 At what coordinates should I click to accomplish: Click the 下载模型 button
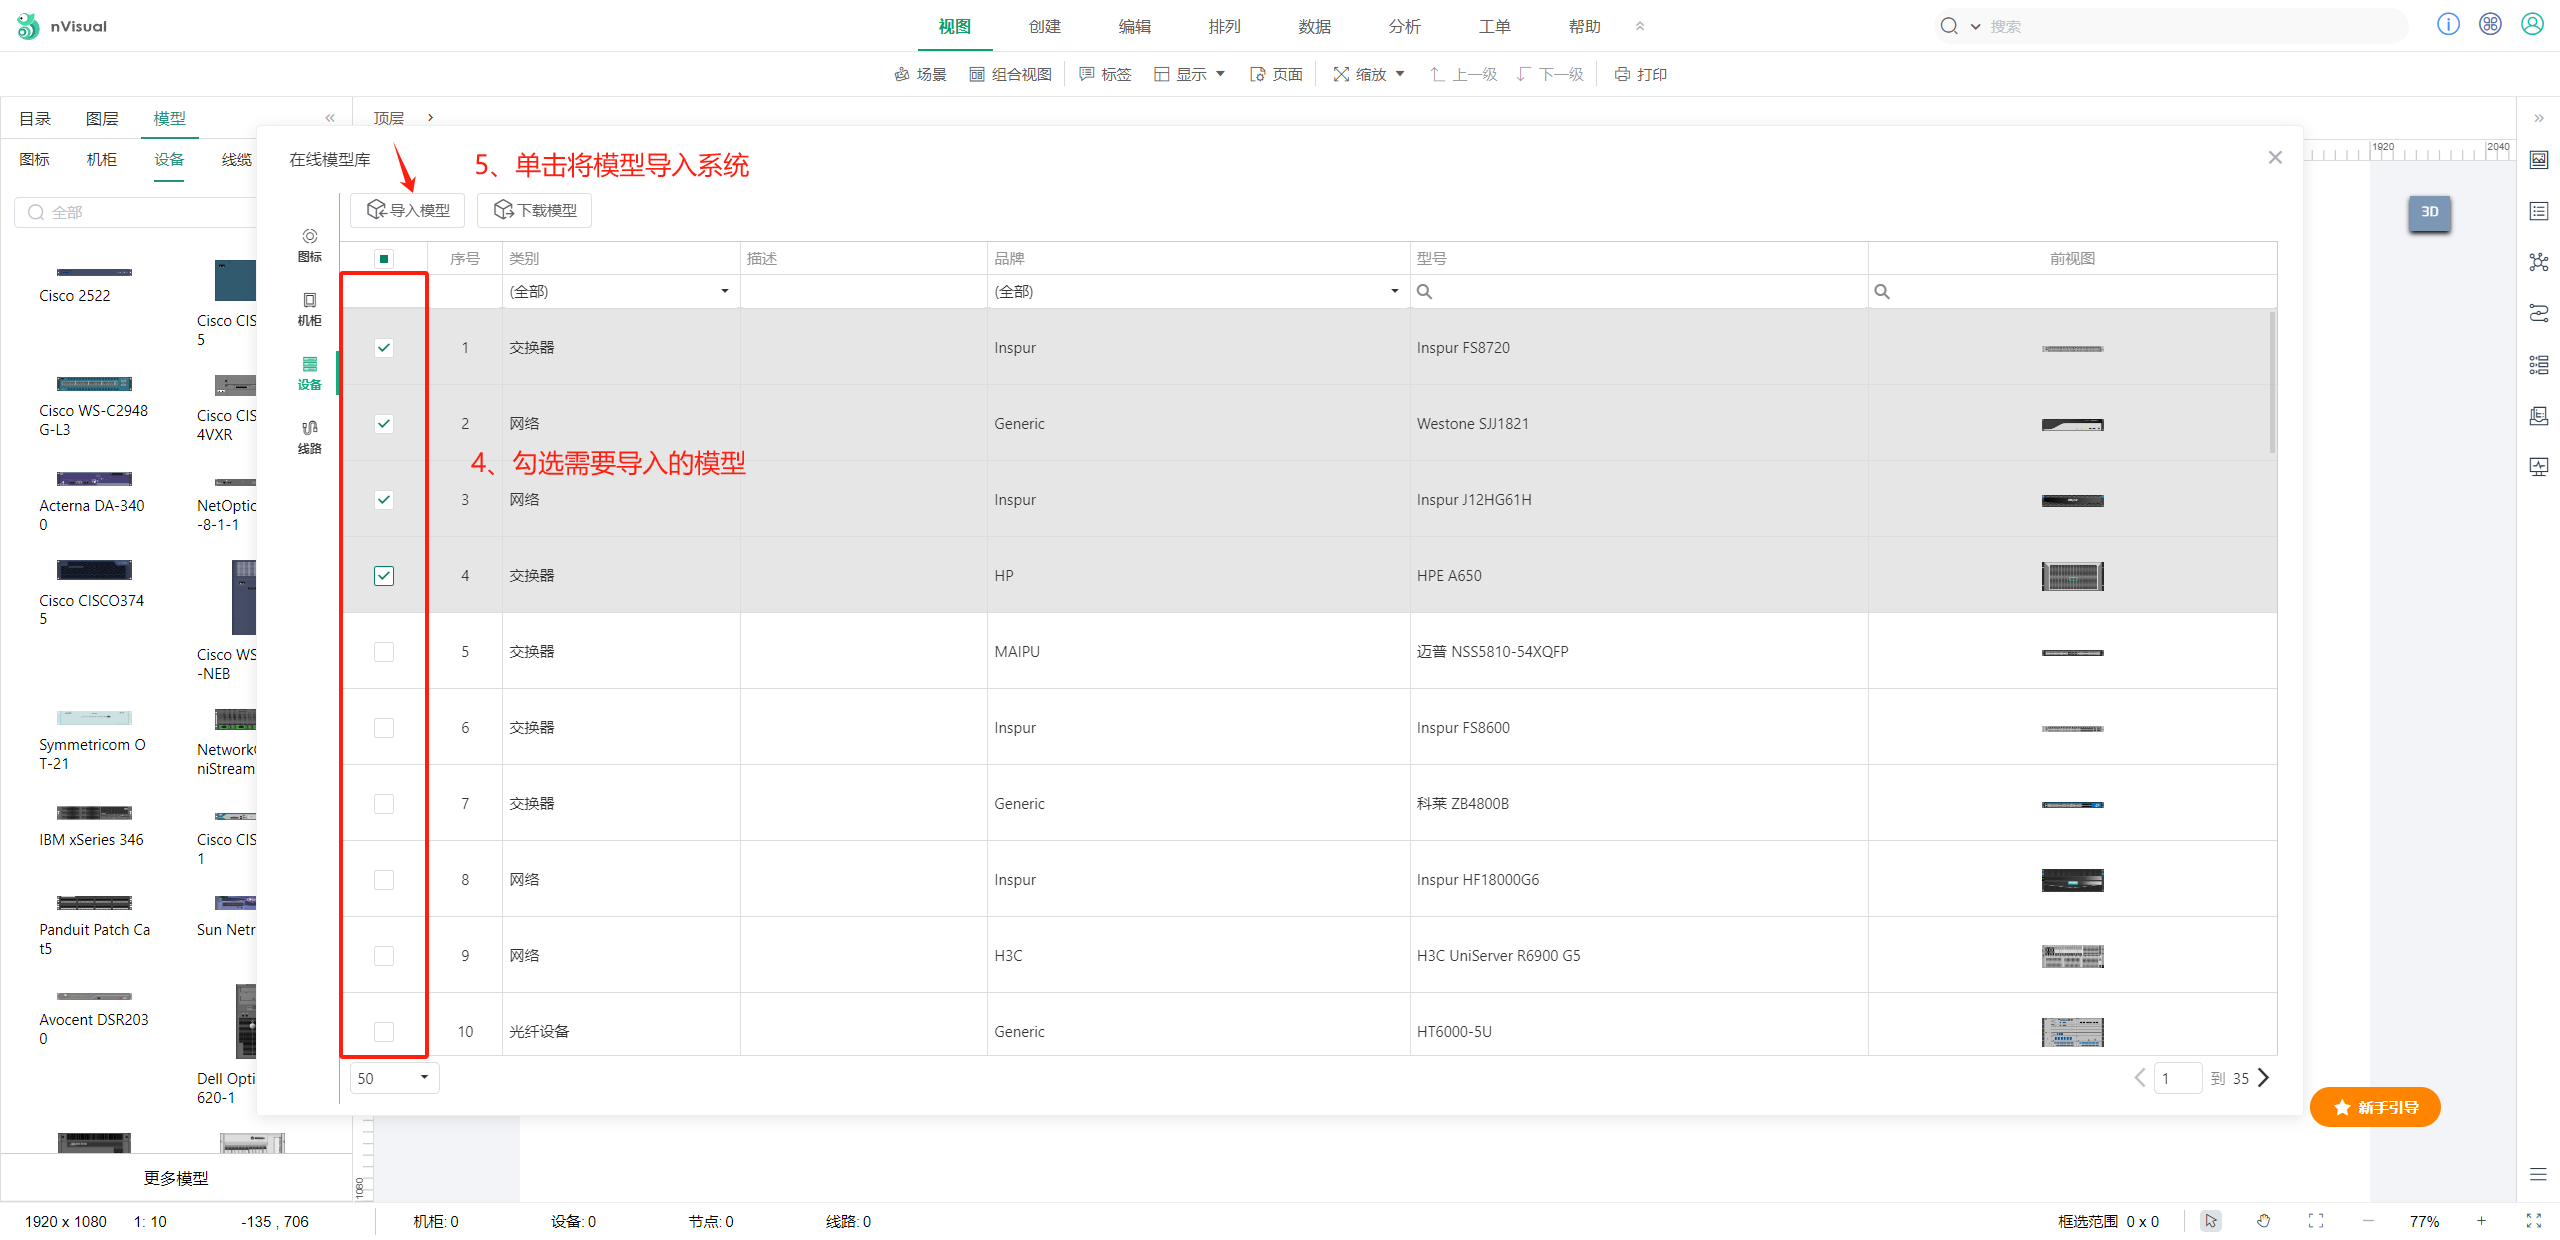(x=535, y=210)
